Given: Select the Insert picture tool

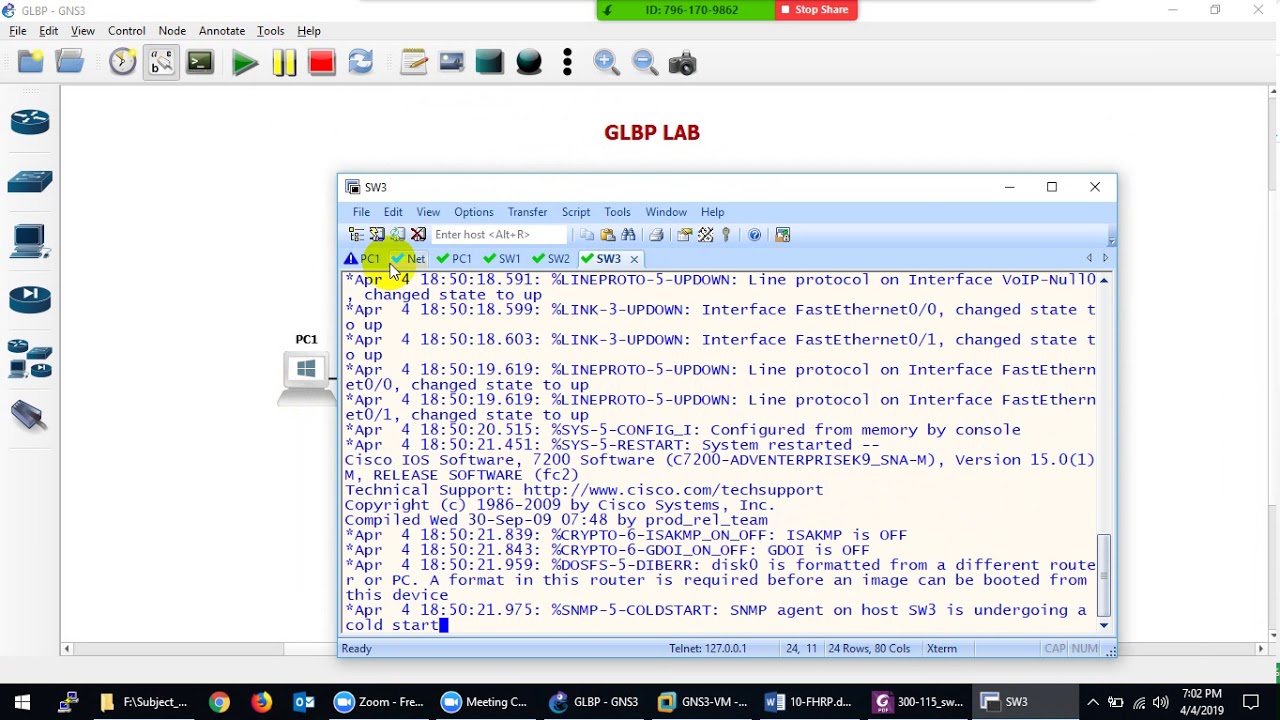Looking at the screenshot, I should pyautogui.click(x=451, y=63).
